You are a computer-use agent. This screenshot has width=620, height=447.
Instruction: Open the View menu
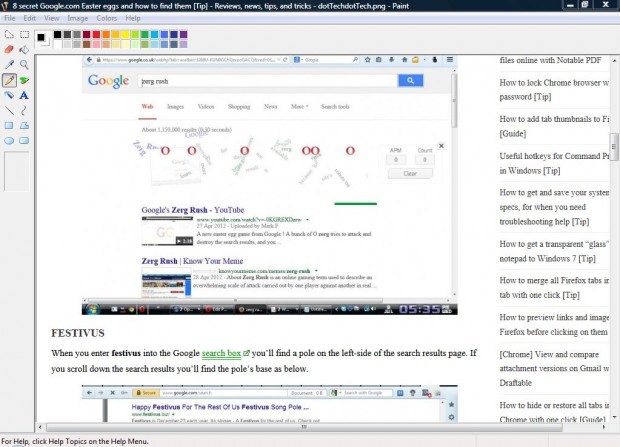coord(51,18)
